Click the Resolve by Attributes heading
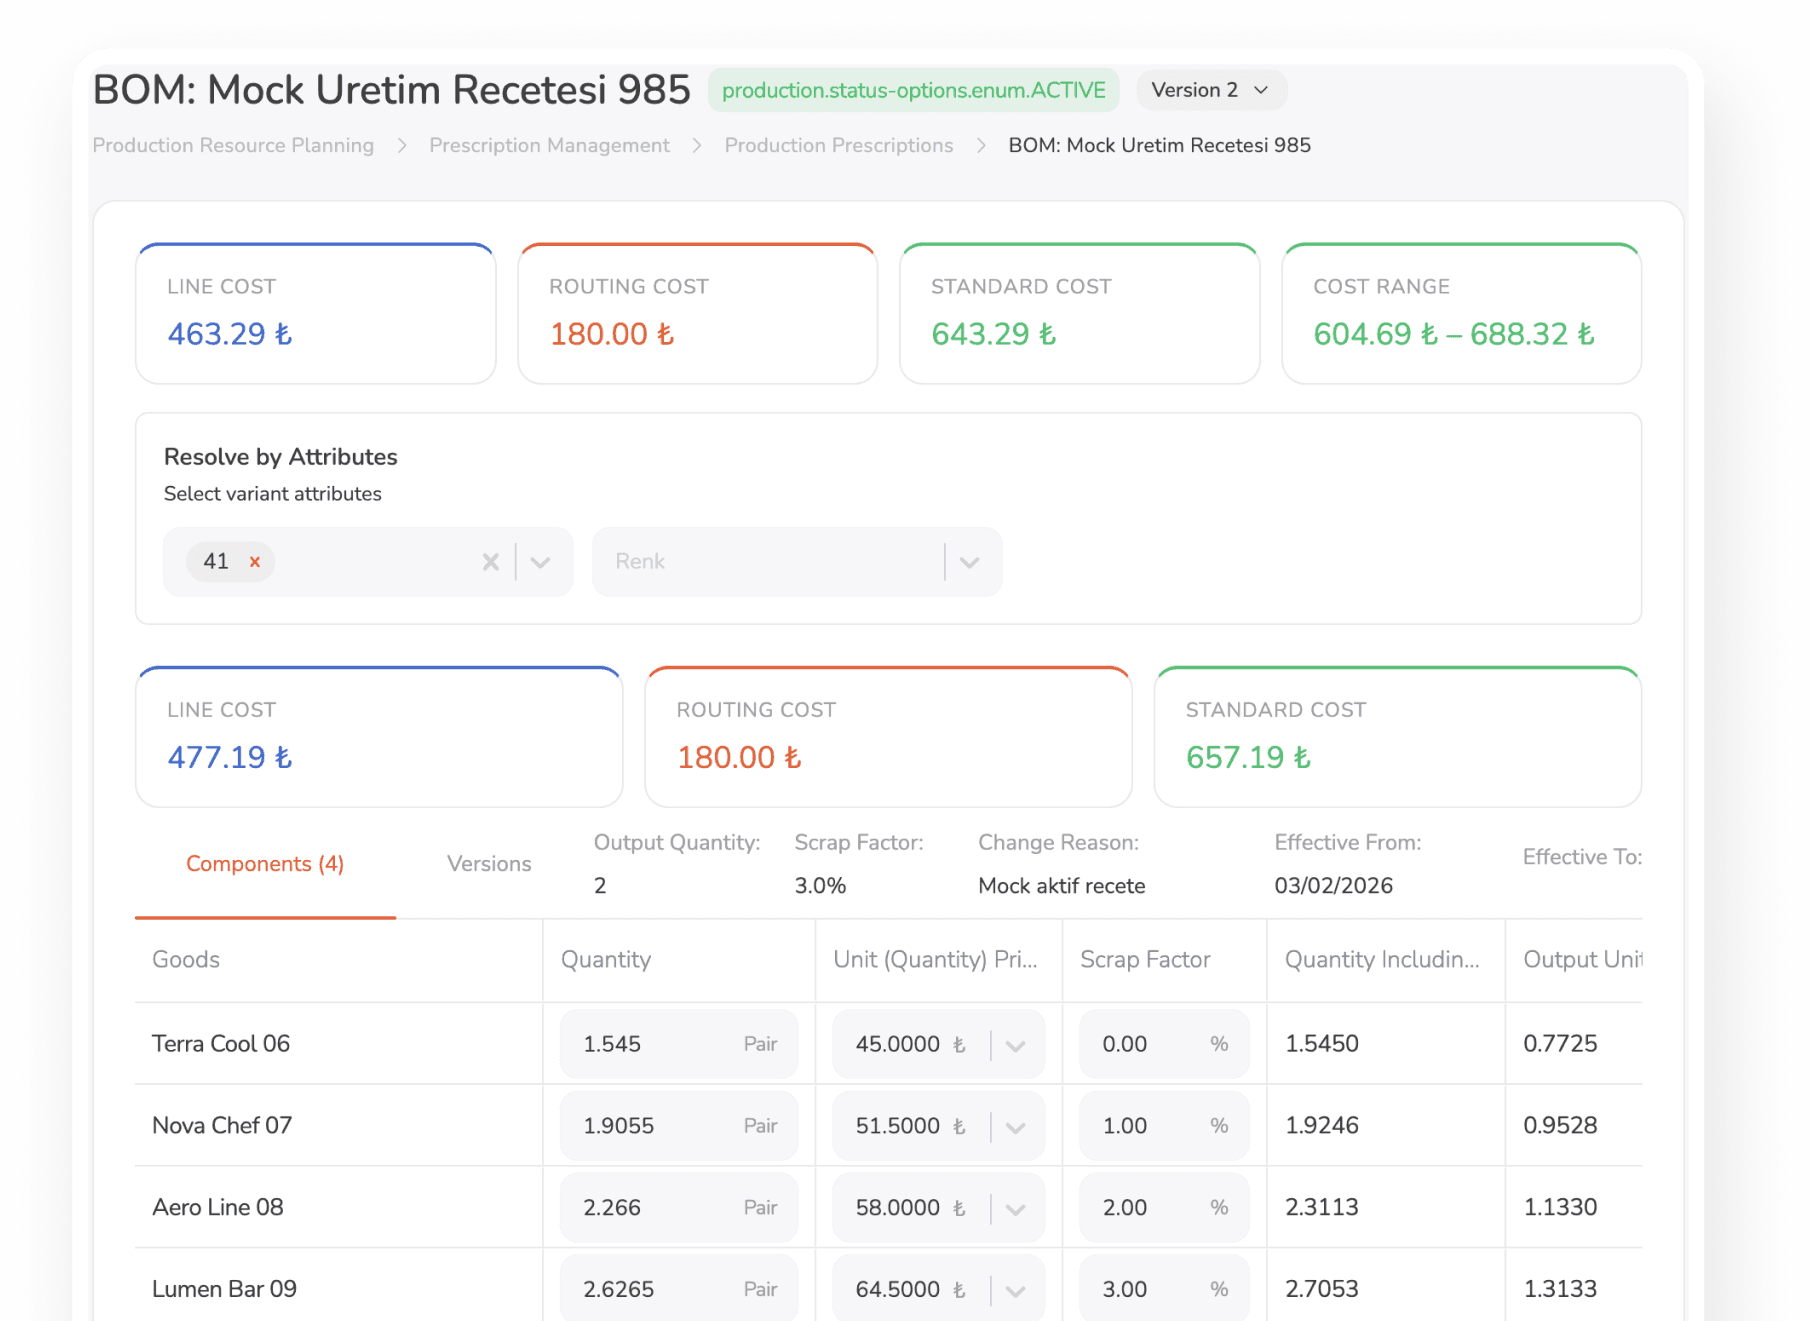The image size is (1809, 1321). point(281,457)
